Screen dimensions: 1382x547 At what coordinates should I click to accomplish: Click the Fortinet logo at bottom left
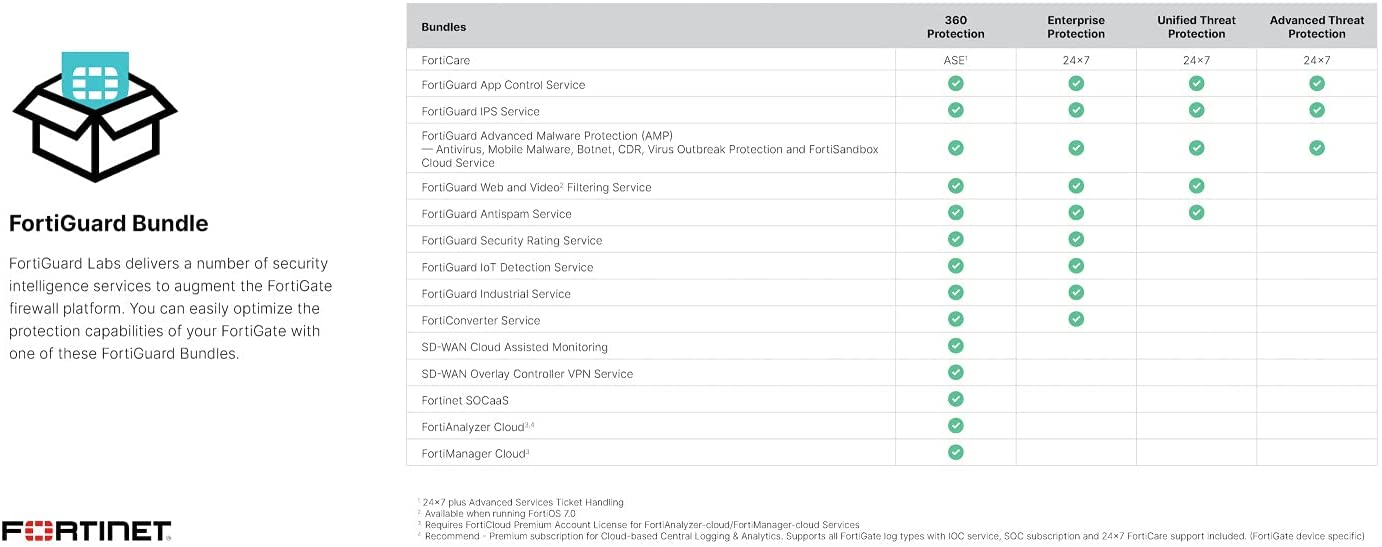[x=86, y=530]
